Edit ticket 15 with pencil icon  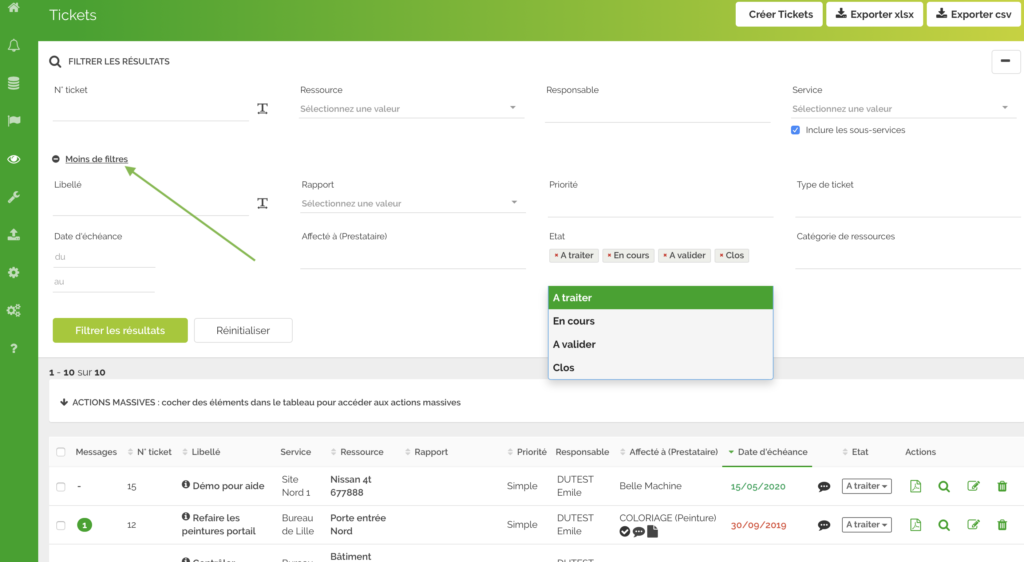point(973,487)
